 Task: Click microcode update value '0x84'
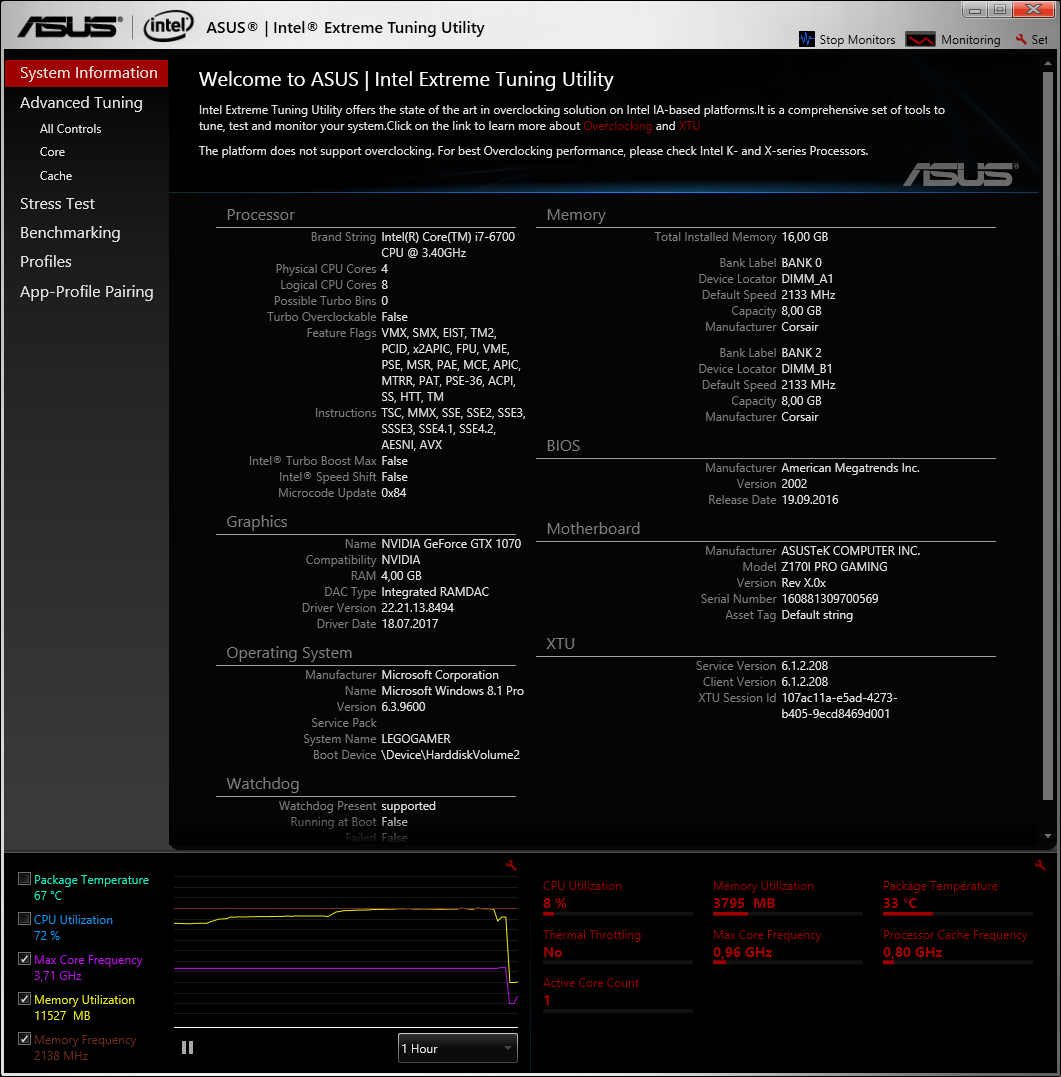(393, 493)
